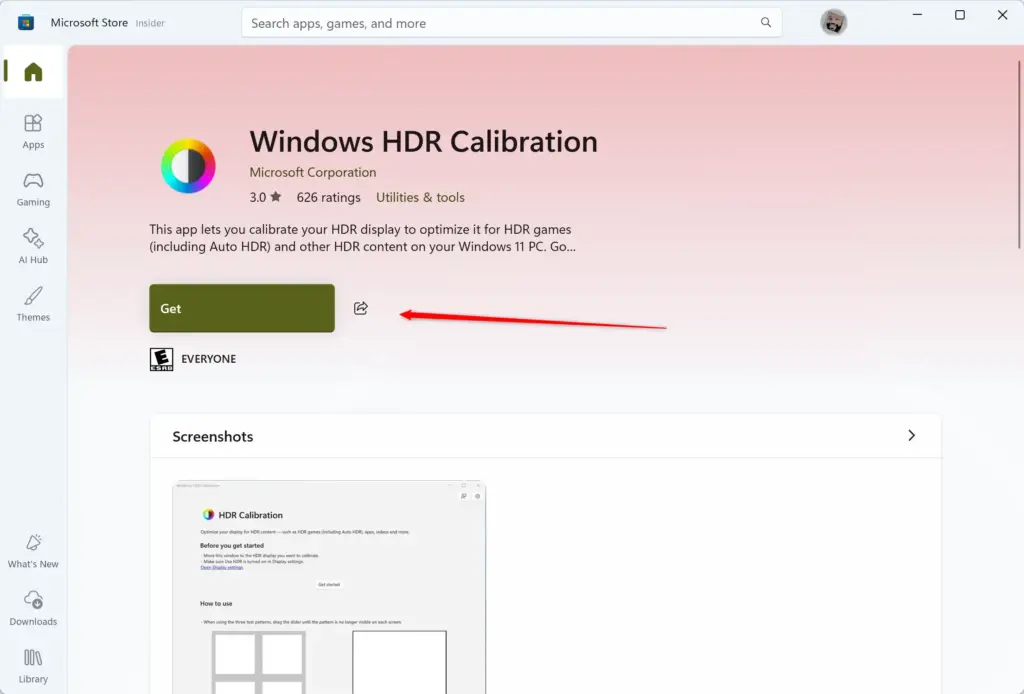The height and width of the screenshot is (694, 1024).
Task: Open the Utilities & tools category link
Action: click(x=420, y=197)
